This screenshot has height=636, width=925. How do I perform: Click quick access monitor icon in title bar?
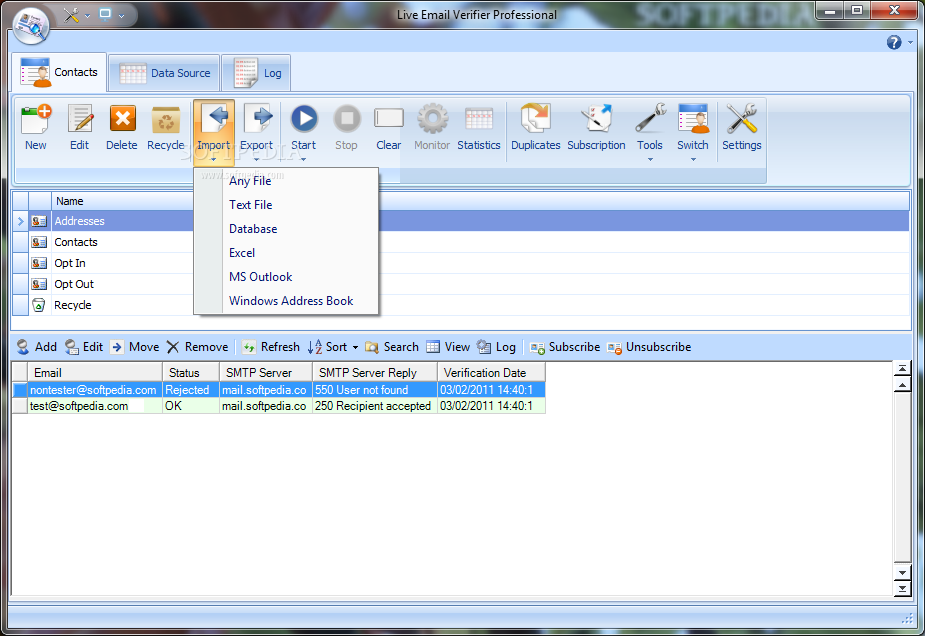(105, 14)
